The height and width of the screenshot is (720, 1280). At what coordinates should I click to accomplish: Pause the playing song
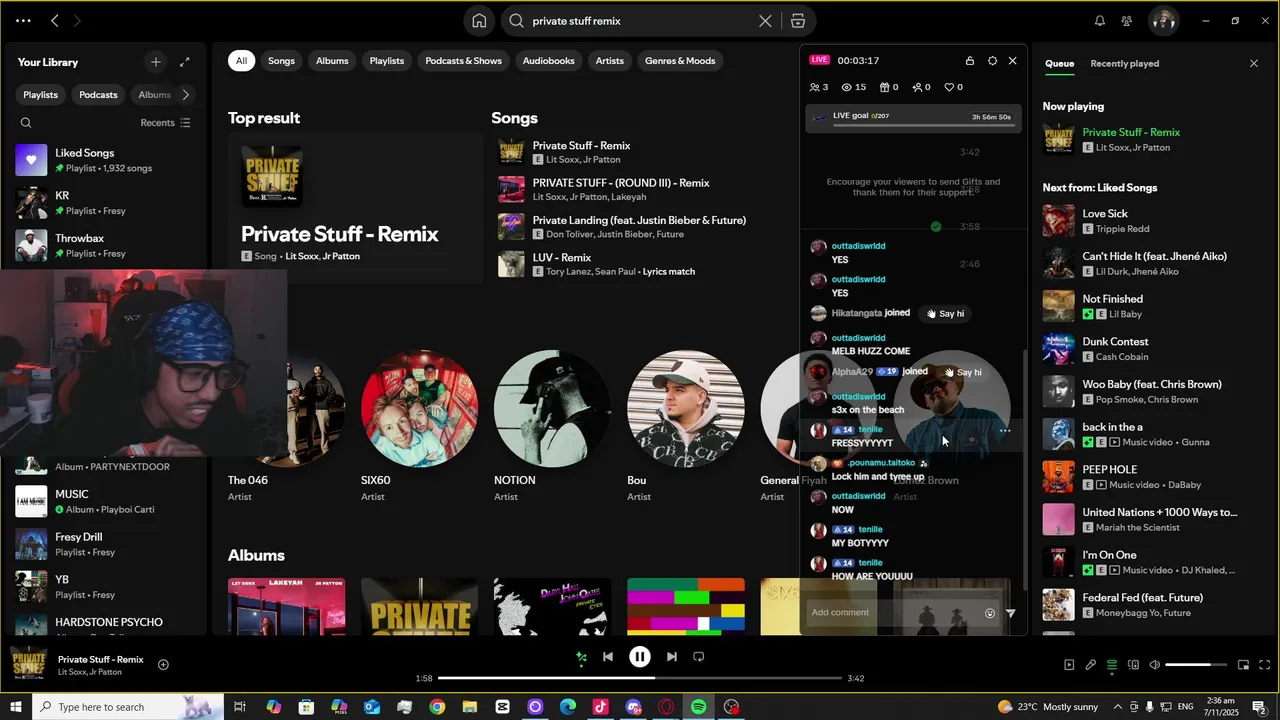point(640,657)
